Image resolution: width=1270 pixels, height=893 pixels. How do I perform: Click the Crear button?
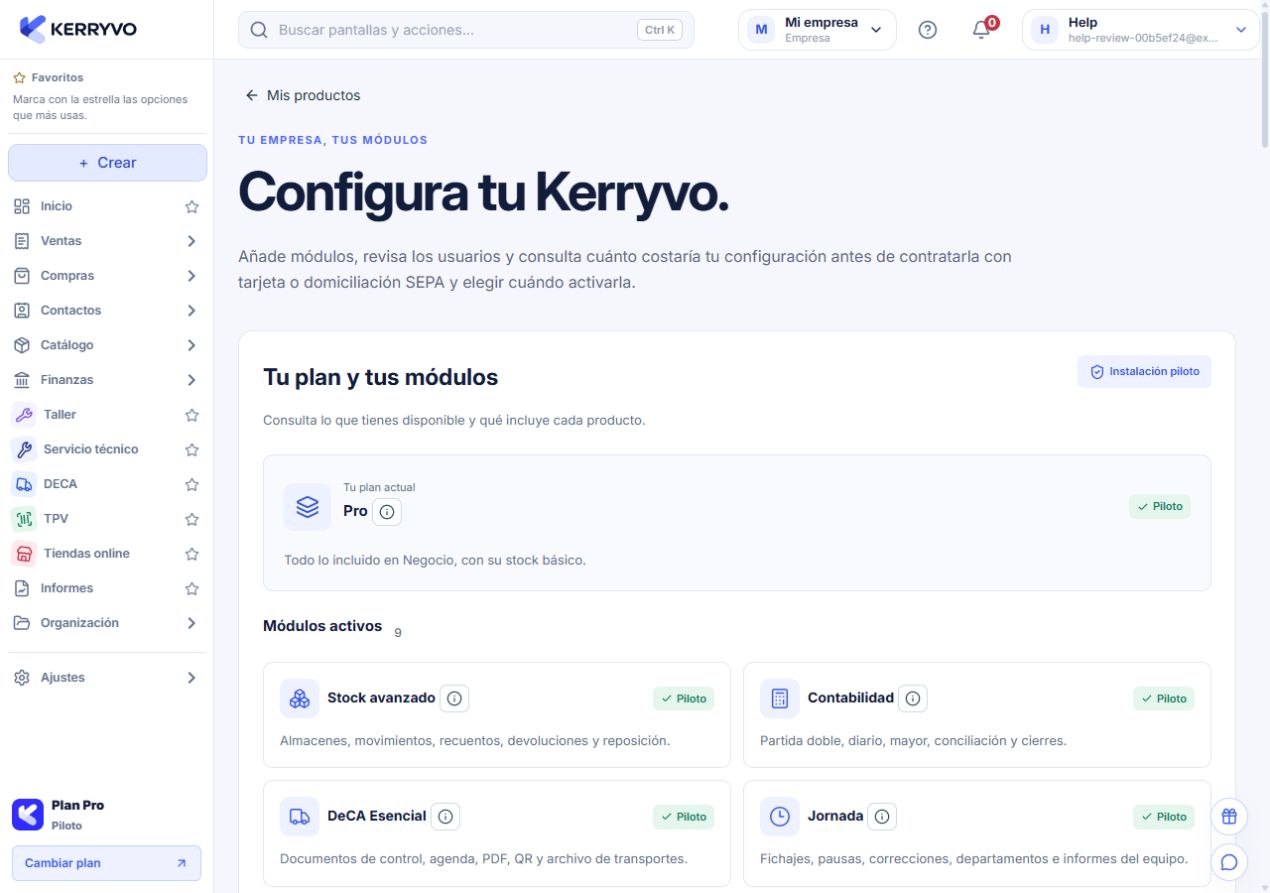107,163
